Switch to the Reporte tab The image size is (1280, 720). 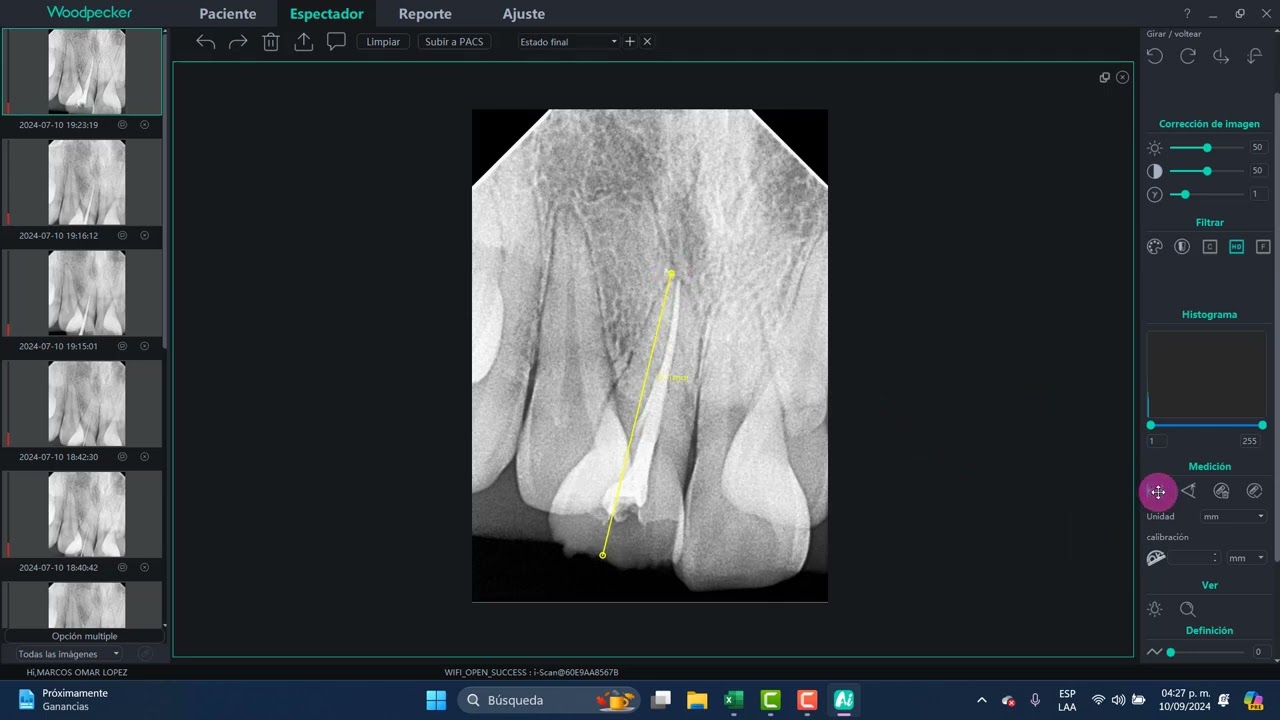tap(425, 14)
